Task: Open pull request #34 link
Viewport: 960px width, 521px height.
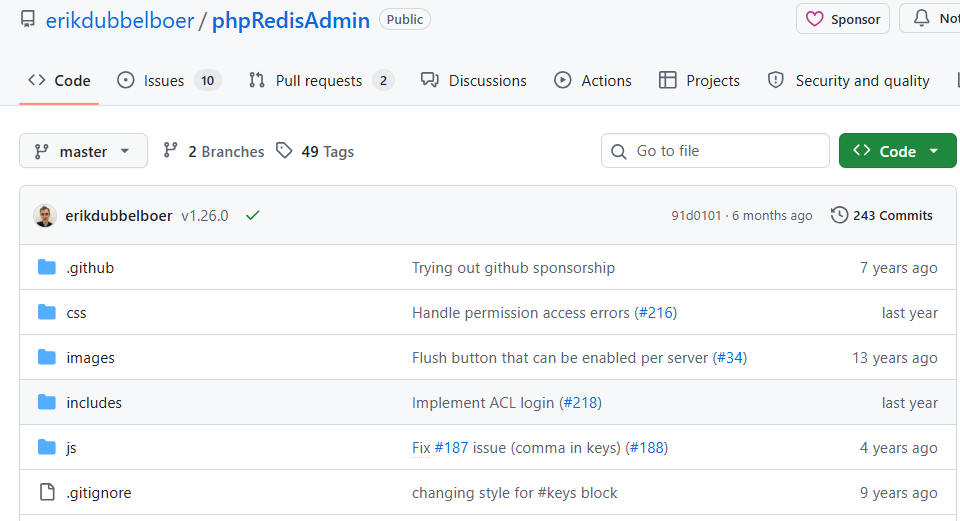Action: (730, 358)
